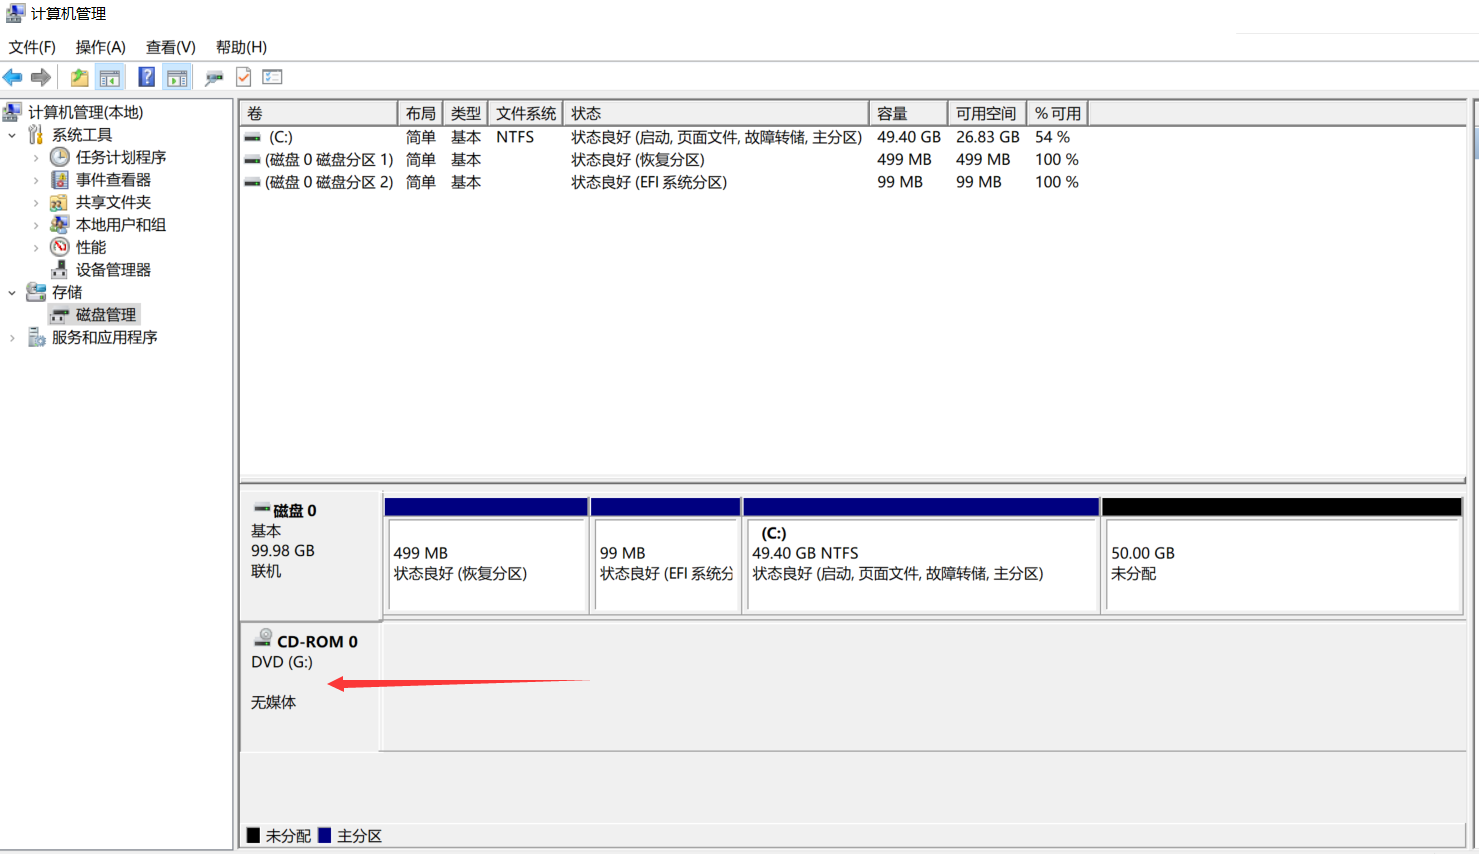Open the 文件(F) menu

pyautogui.click(x=32, y=47)
